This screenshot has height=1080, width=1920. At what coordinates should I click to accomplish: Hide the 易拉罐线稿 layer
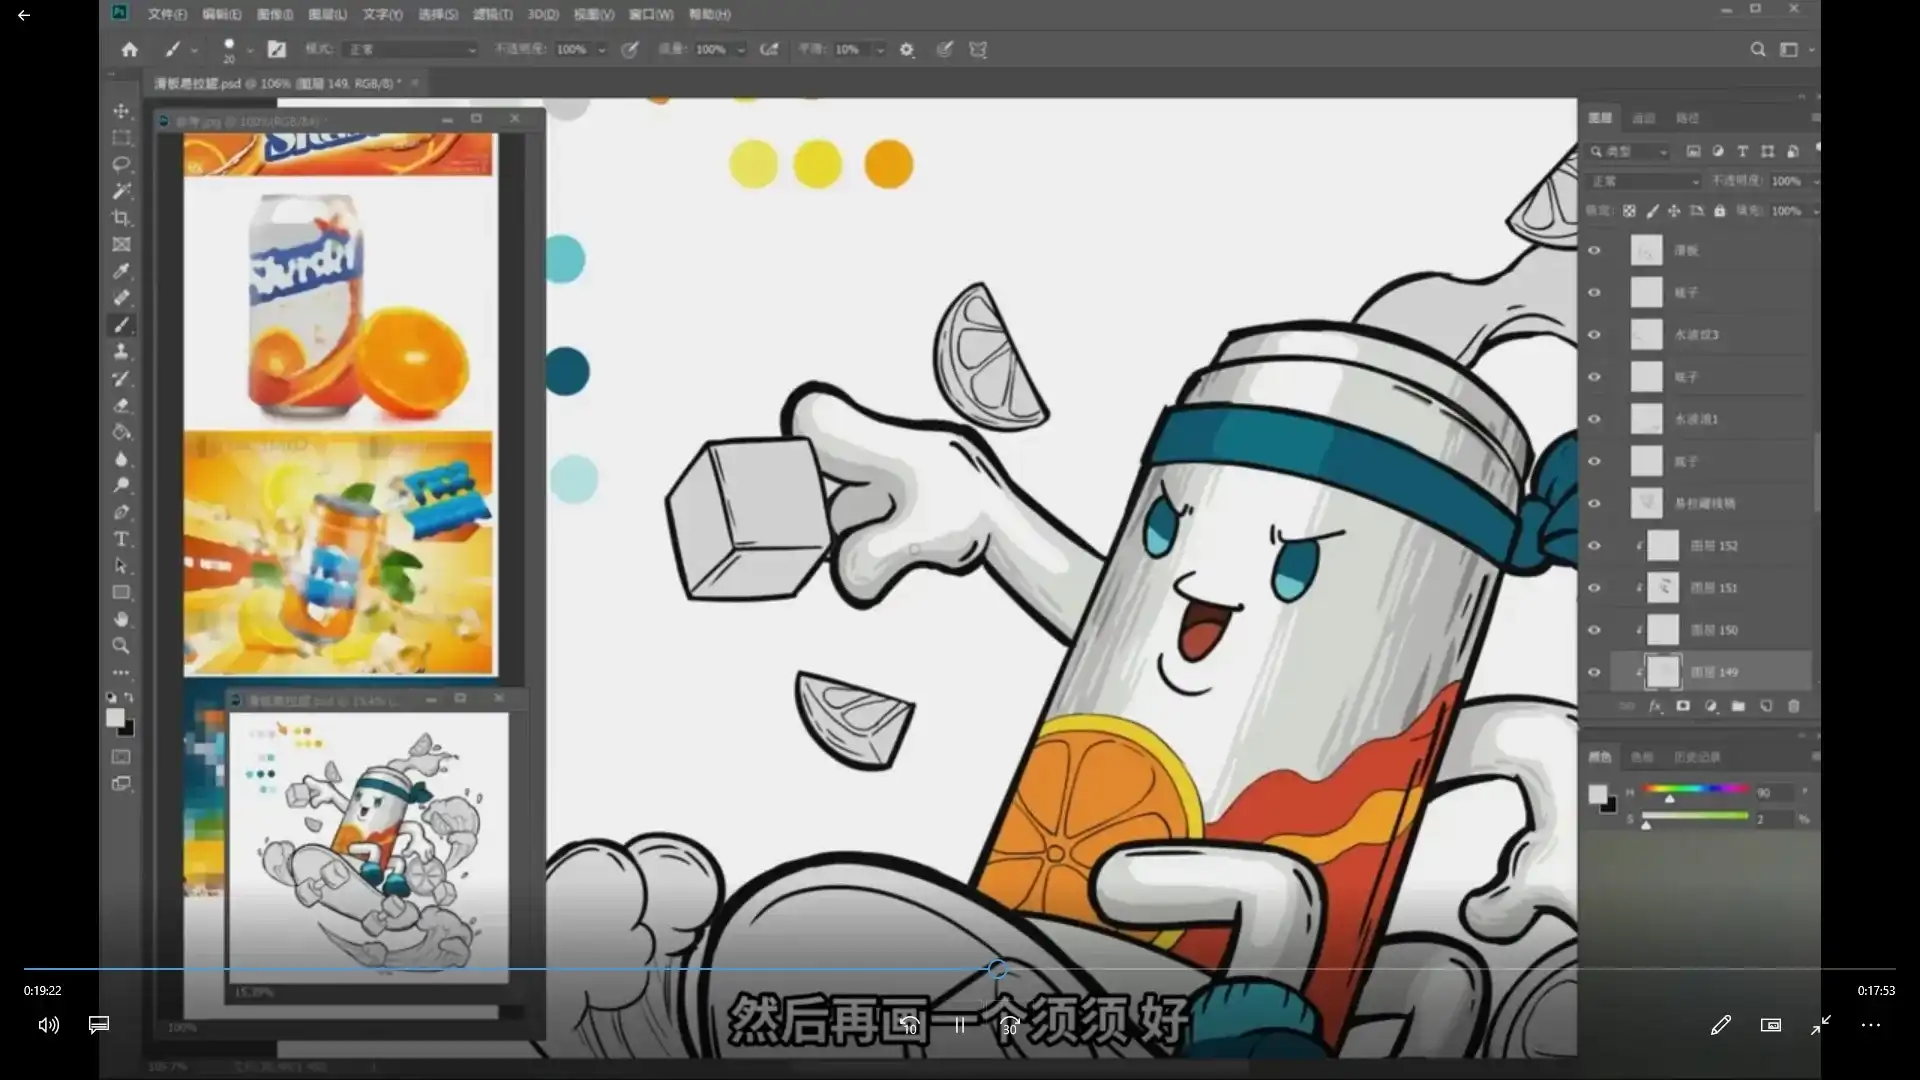(x=1596, y=503)
